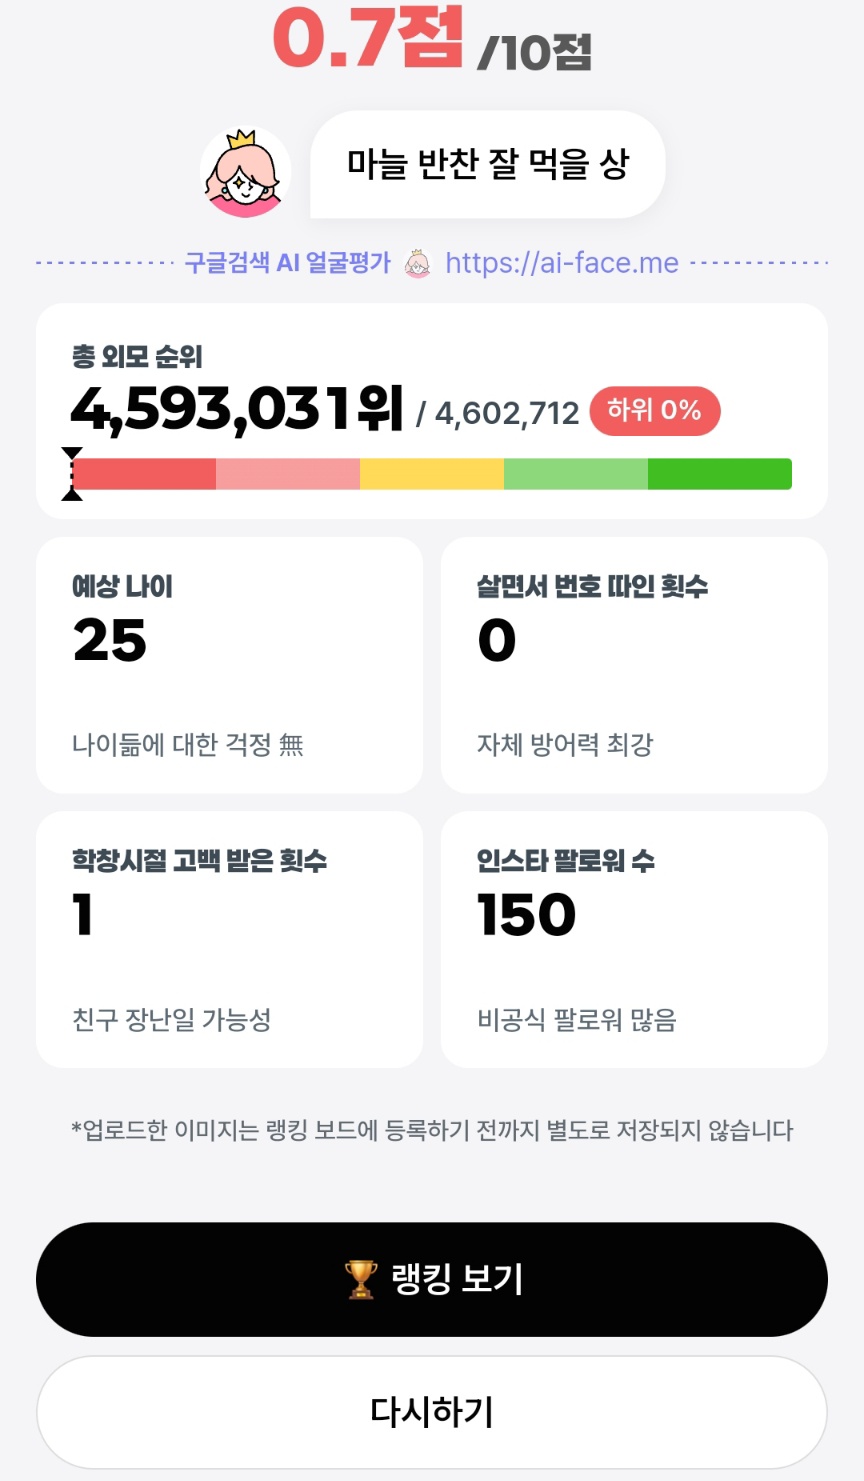Image resolution: width=864 pixels, height=1481 pixels.
Task: Click the 학창시절 고백 받은 횟수 card
Action: [x=230, y=940]
